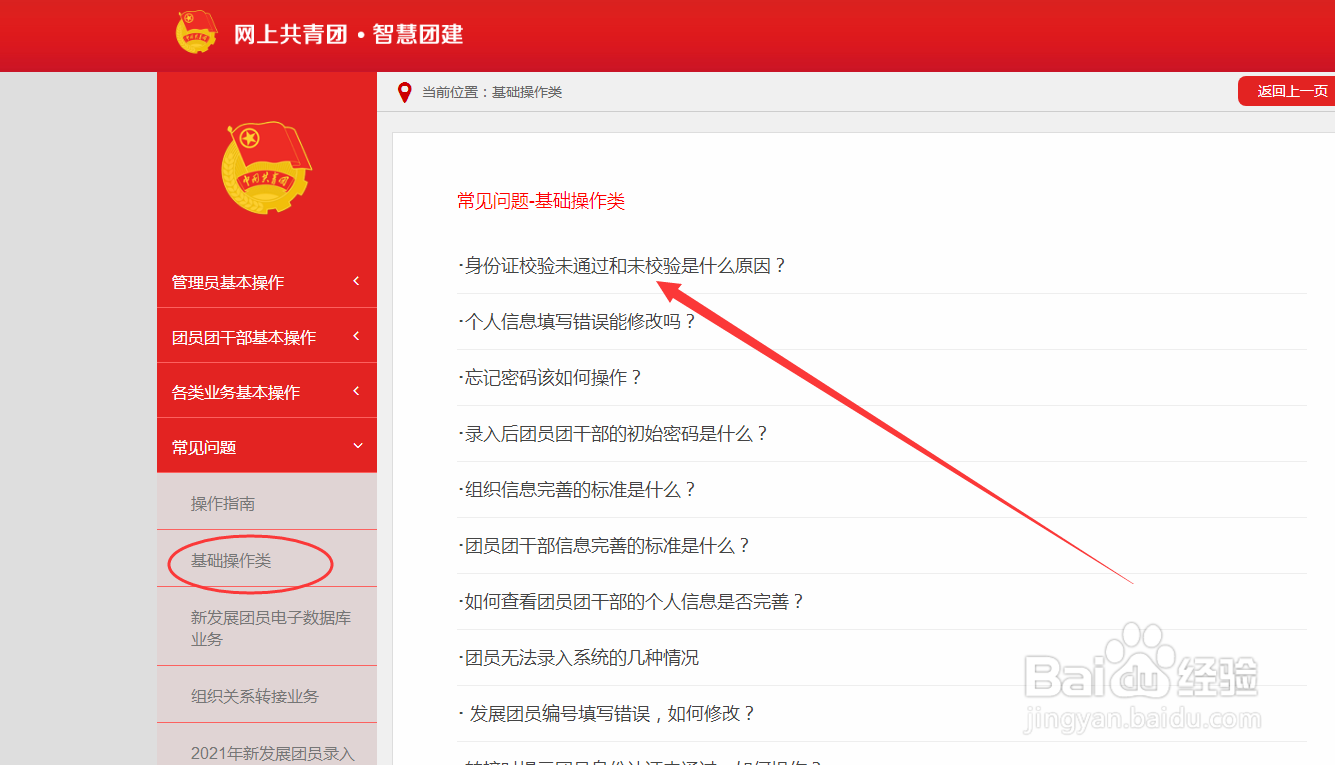
Task: Expand the 团员团干部基本操作 menu
Action: pos(266,336)
